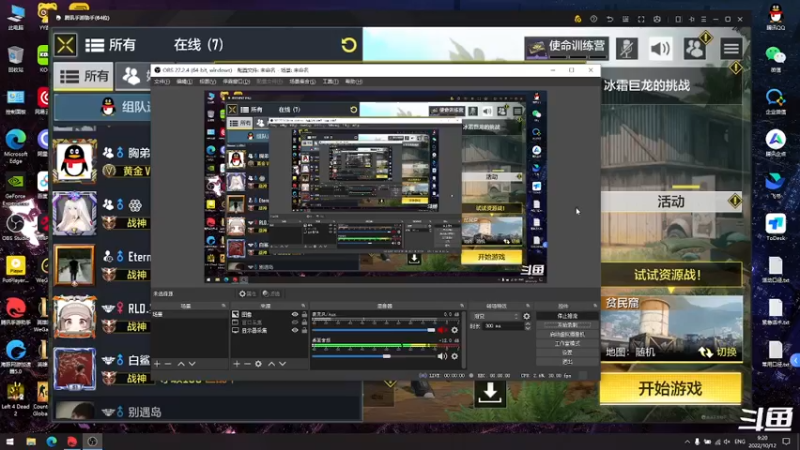Open the OBS 编辑 menu
Image resolution: width=800 pixels, height=450 pixels.
click(184, 82)
